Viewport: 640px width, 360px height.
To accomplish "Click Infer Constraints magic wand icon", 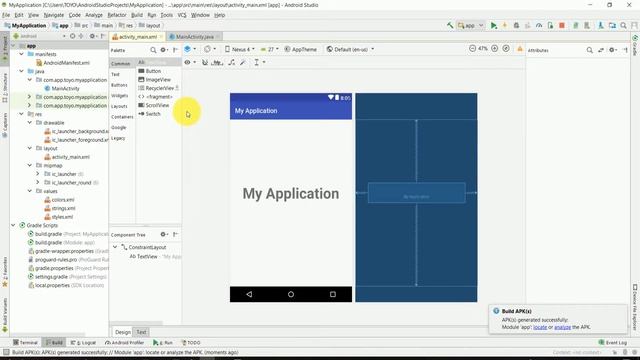I will point(243,62).
